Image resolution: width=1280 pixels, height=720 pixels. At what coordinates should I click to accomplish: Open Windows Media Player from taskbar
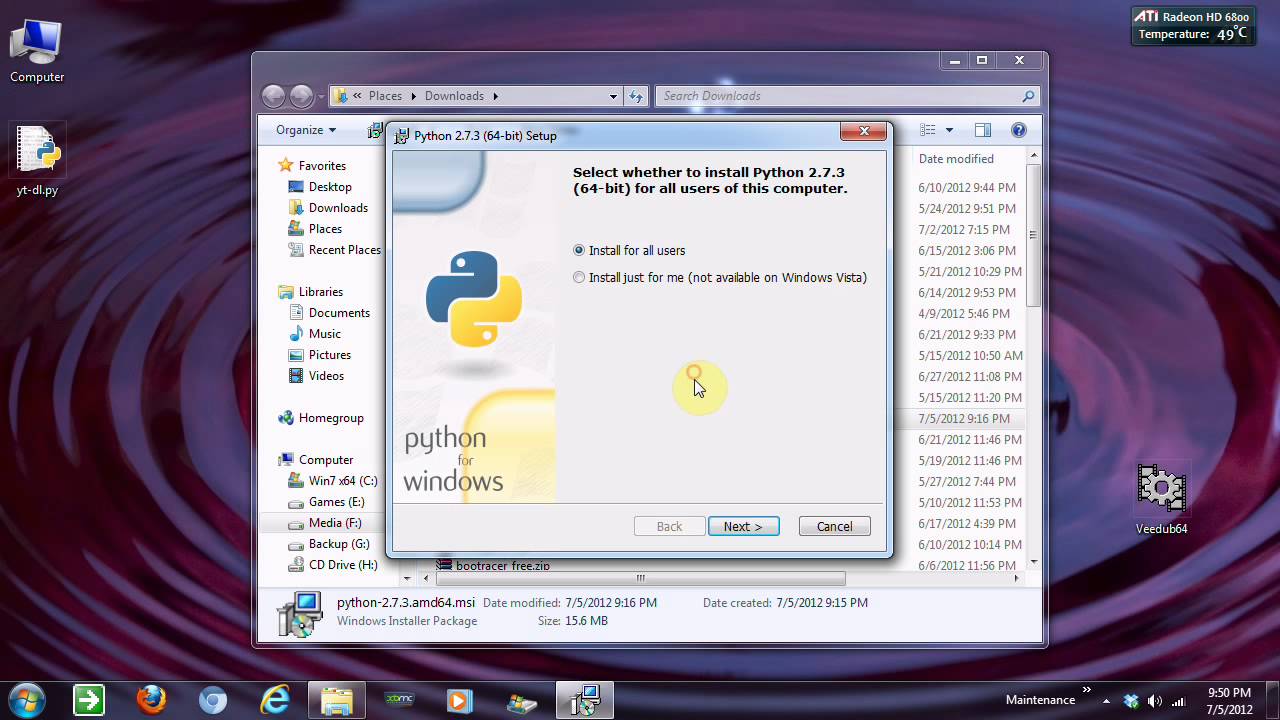pyautogui.click(x=460, y=699)
